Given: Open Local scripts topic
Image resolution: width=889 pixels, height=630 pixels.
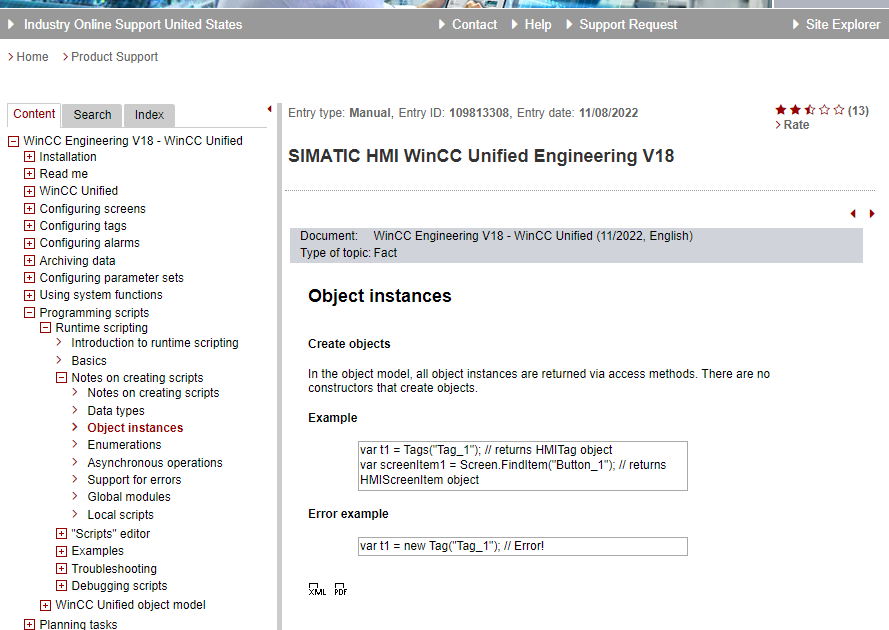Looking at the screenshot, I should tap(120, 515).
